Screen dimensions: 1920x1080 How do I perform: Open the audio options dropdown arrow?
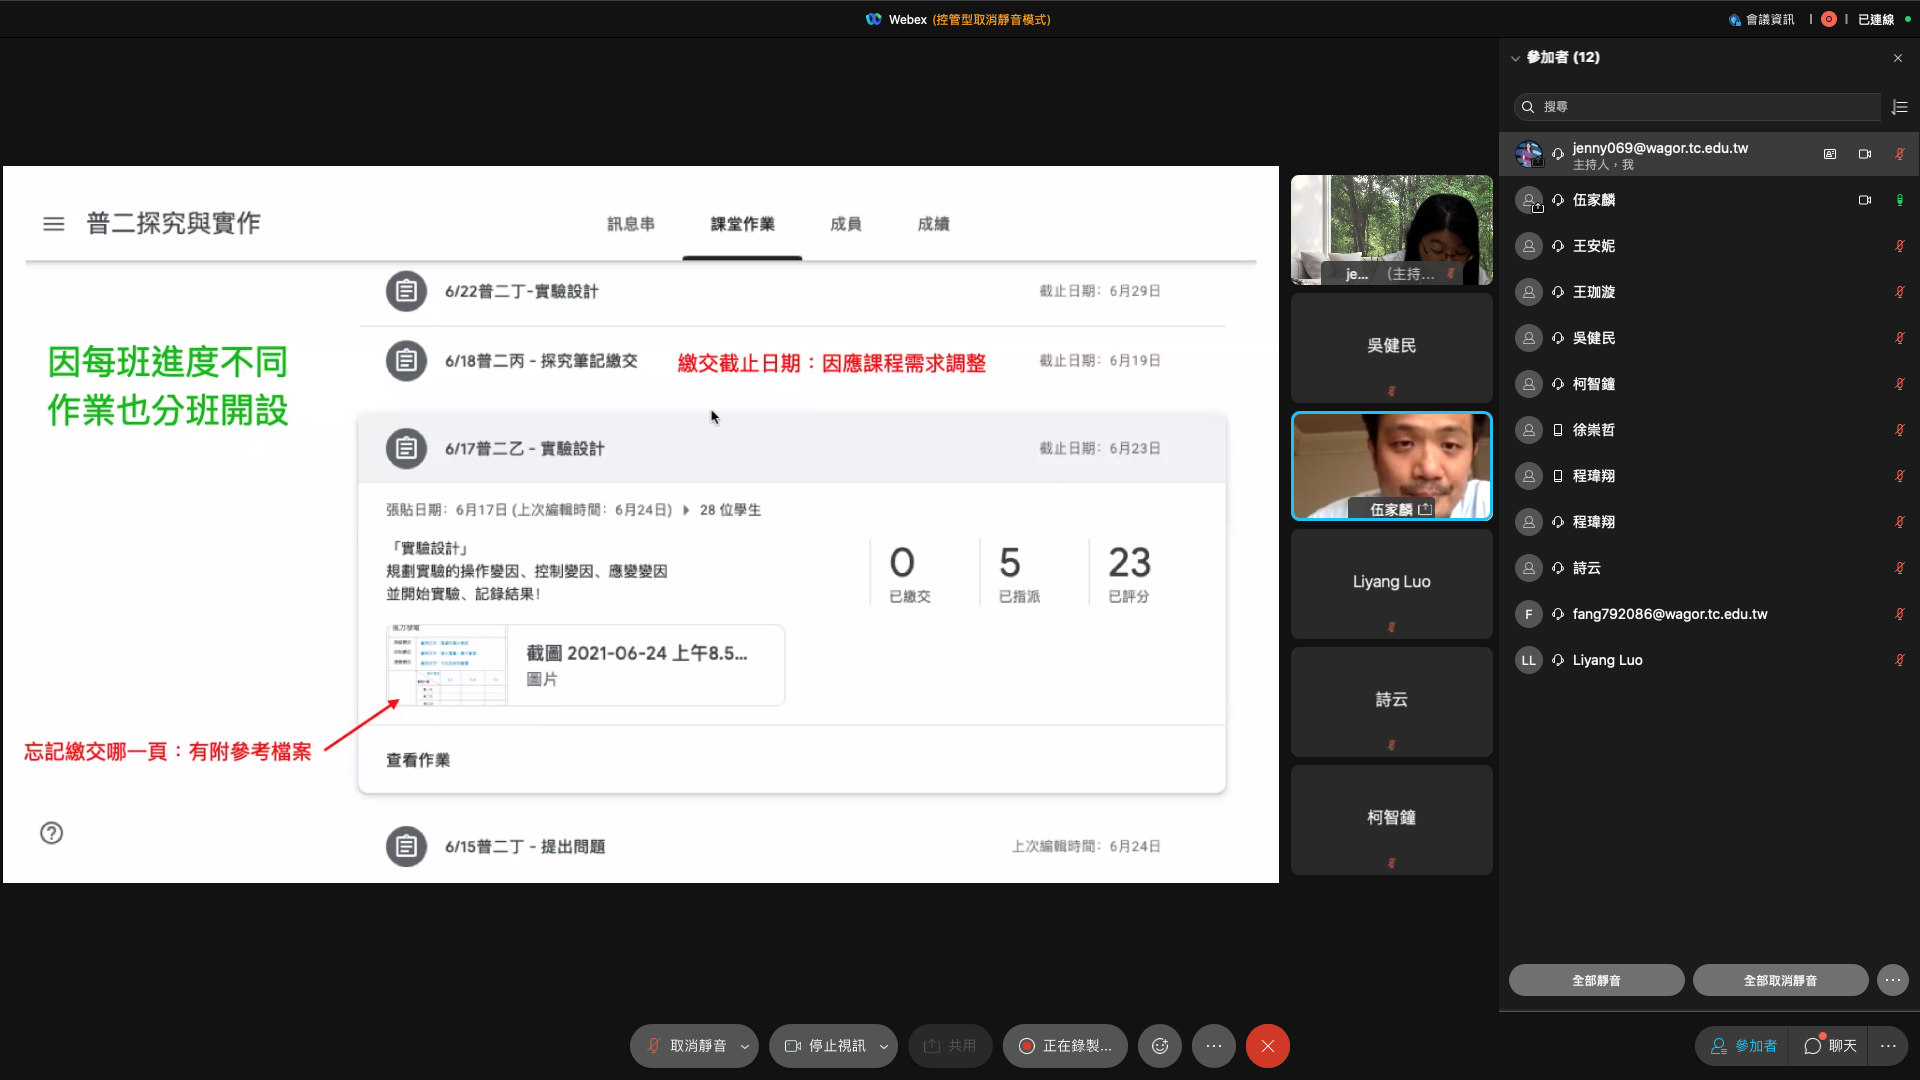pyautogui.click(x=745, y=1046)
